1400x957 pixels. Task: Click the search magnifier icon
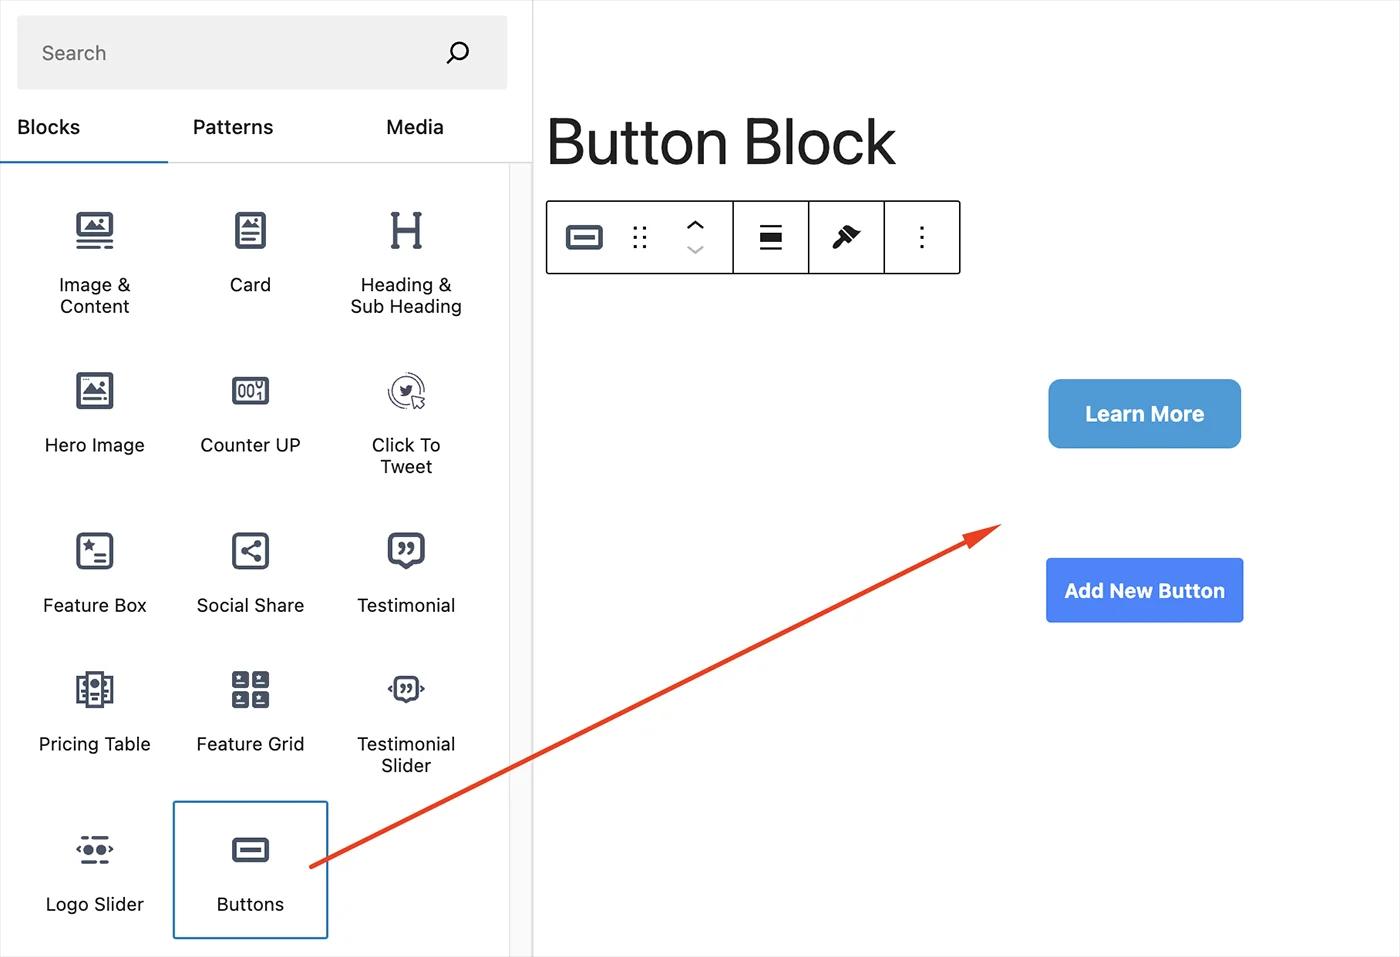pyautogui.click(x=457, y=52)
